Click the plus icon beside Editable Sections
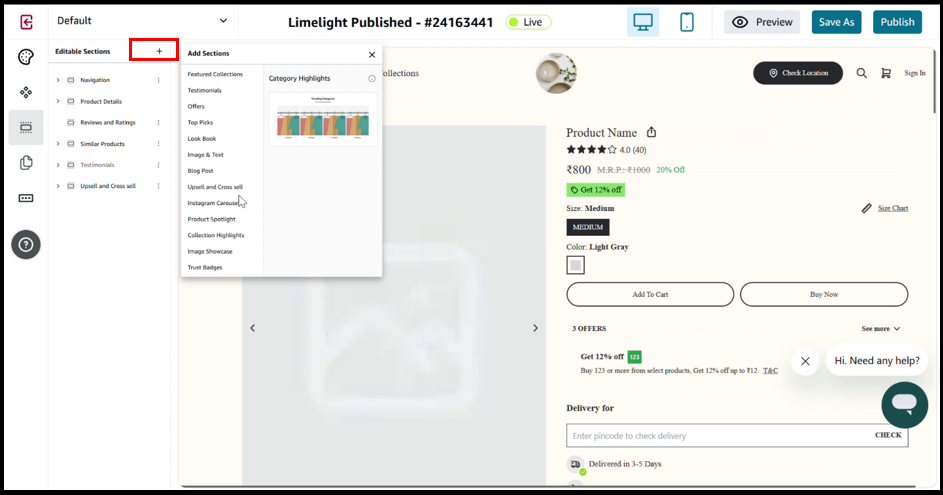Image resolution: width=943 pixels, height=495 pixels. tap(158, 51)
